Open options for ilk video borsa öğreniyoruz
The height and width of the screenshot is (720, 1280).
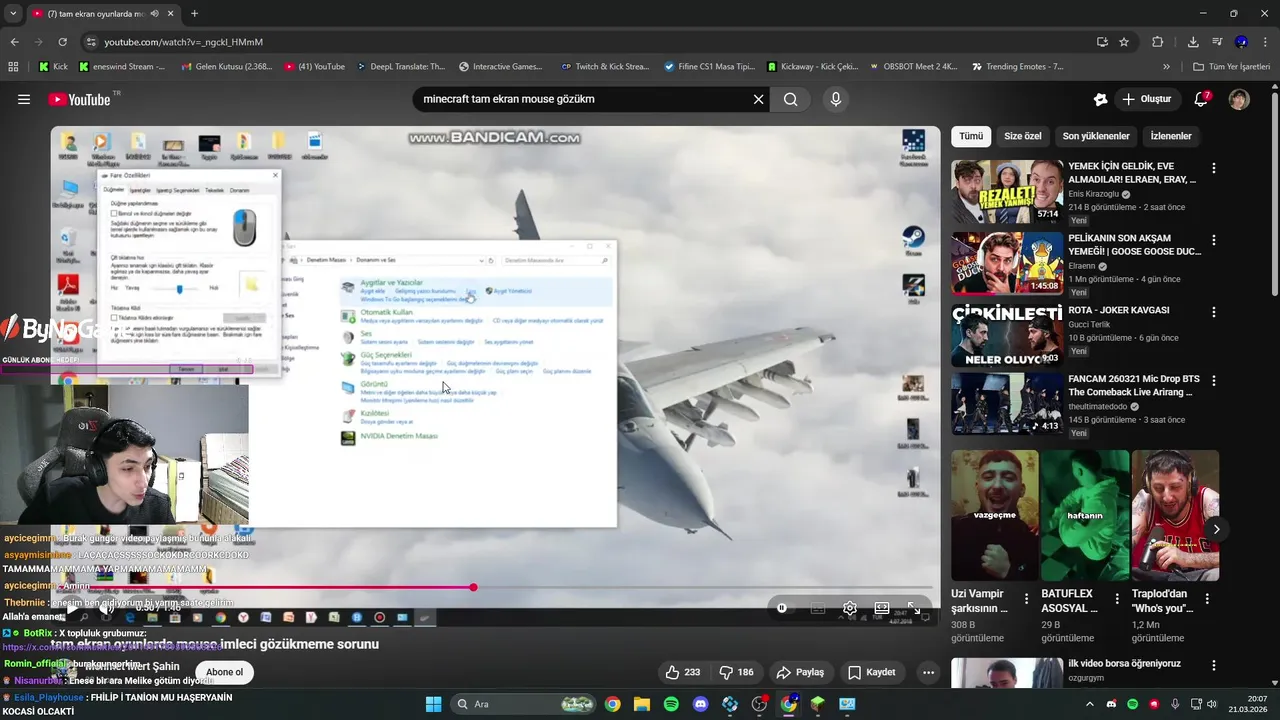click(x=1214, y=667)
